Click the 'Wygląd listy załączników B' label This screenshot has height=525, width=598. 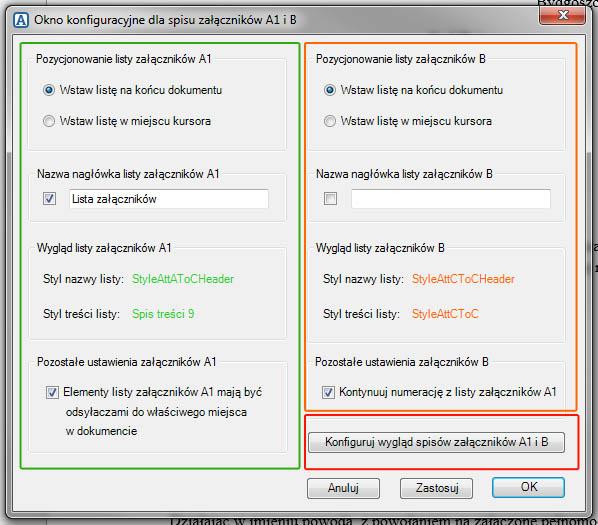coord(380,248)
